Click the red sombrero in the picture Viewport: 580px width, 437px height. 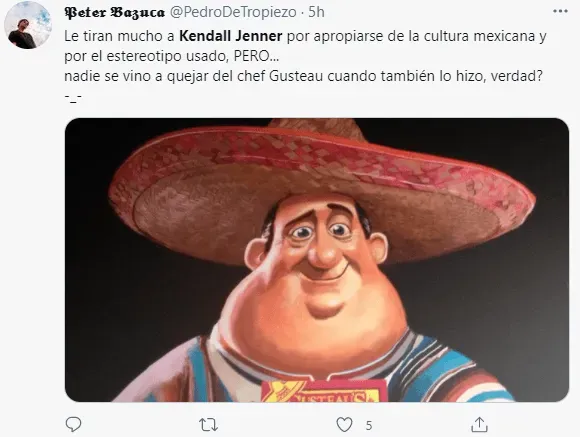click(x=322, y=185)
